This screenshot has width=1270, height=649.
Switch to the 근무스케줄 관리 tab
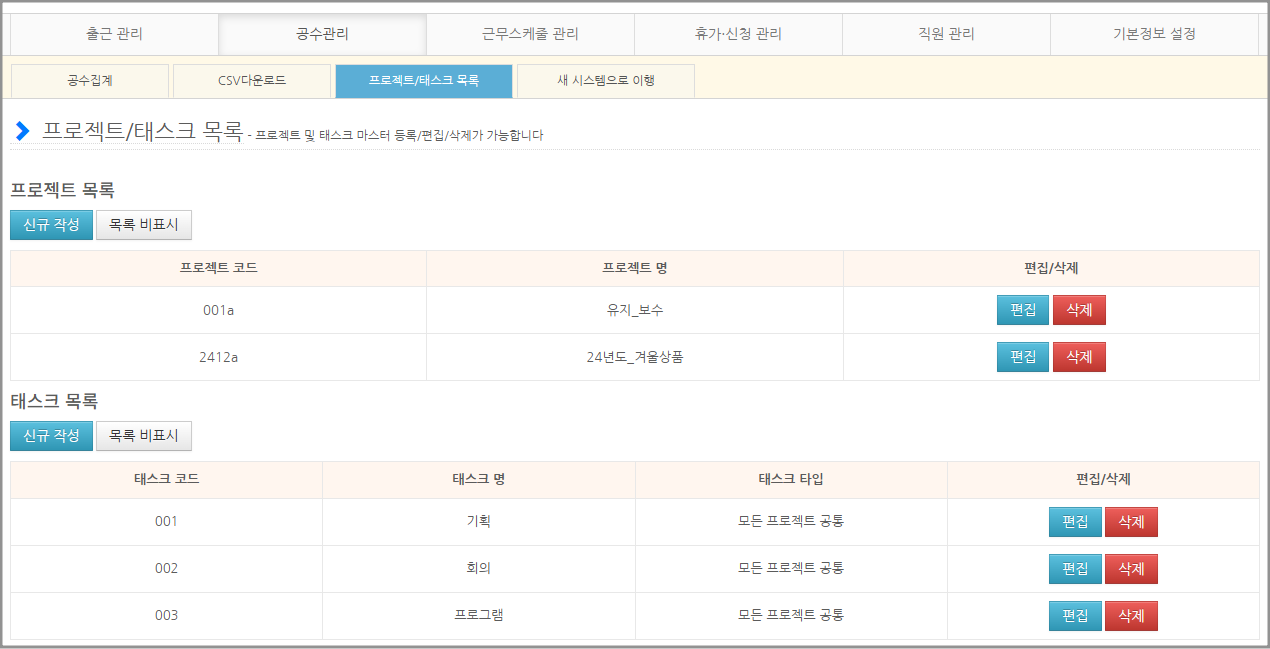[x=530, y=34]
